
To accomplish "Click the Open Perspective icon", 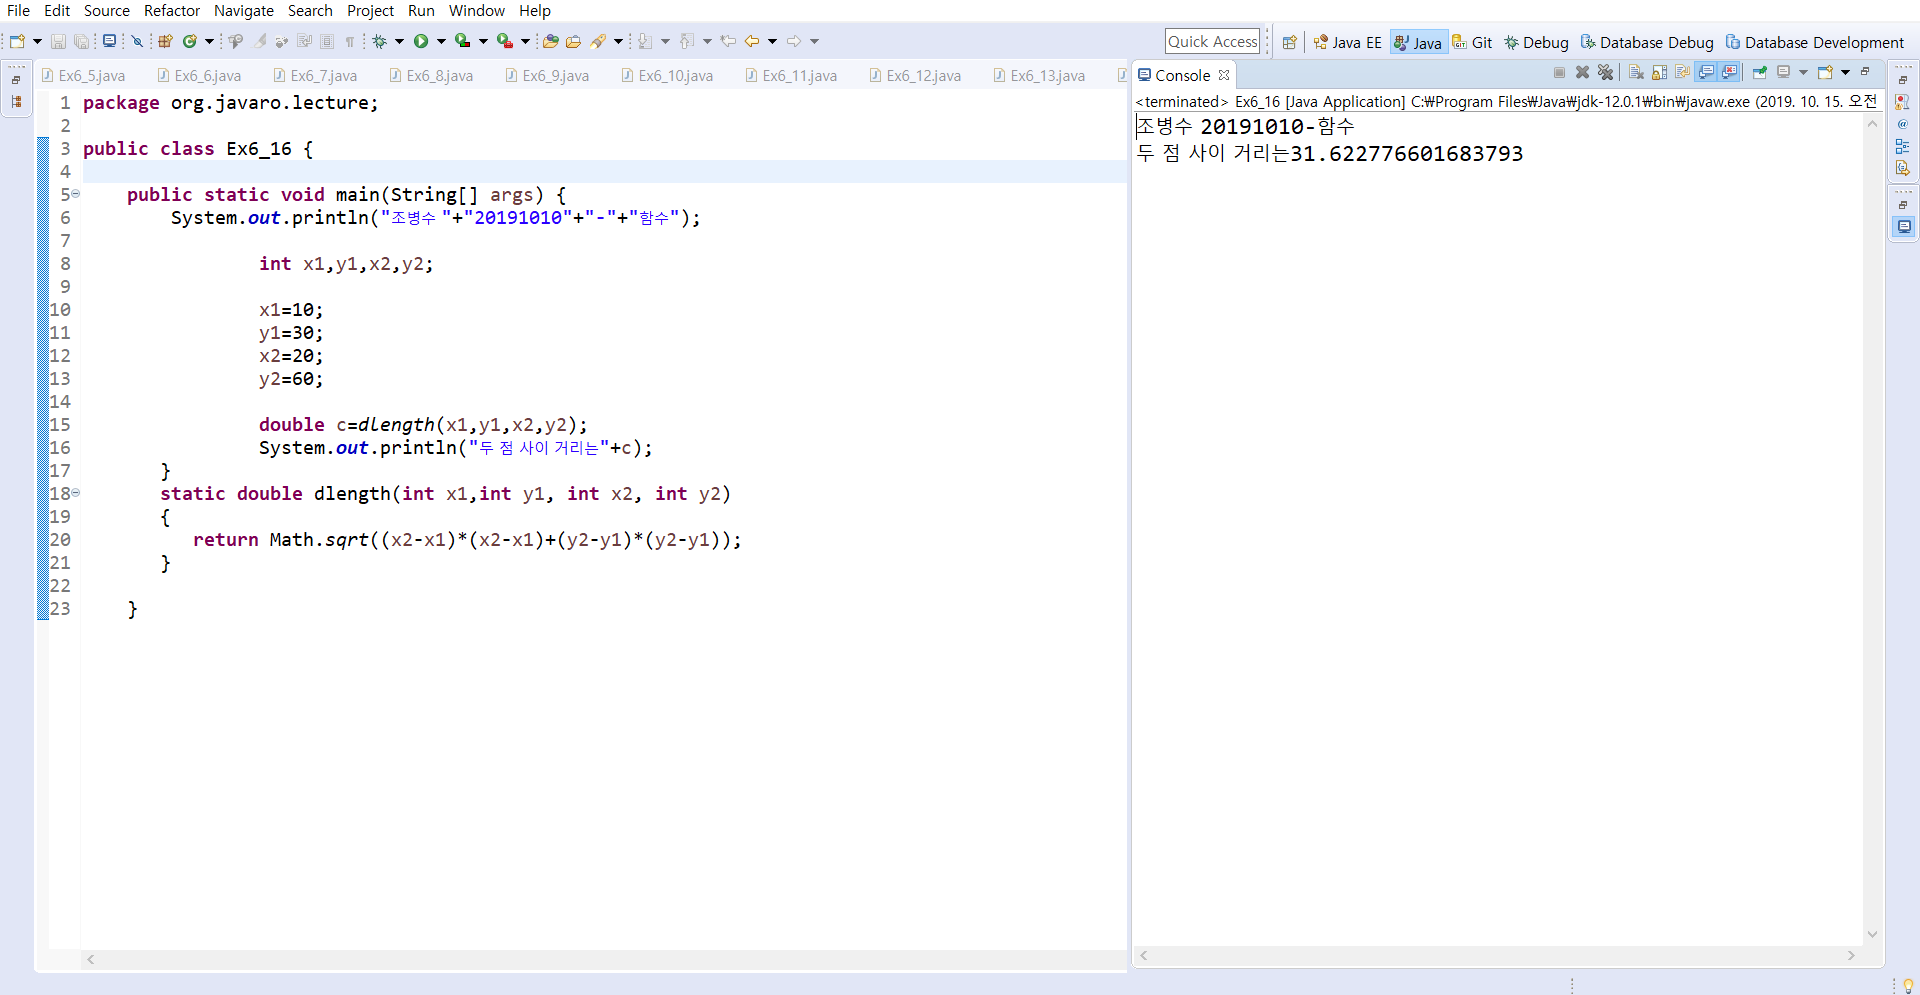I will (1290, 42).
